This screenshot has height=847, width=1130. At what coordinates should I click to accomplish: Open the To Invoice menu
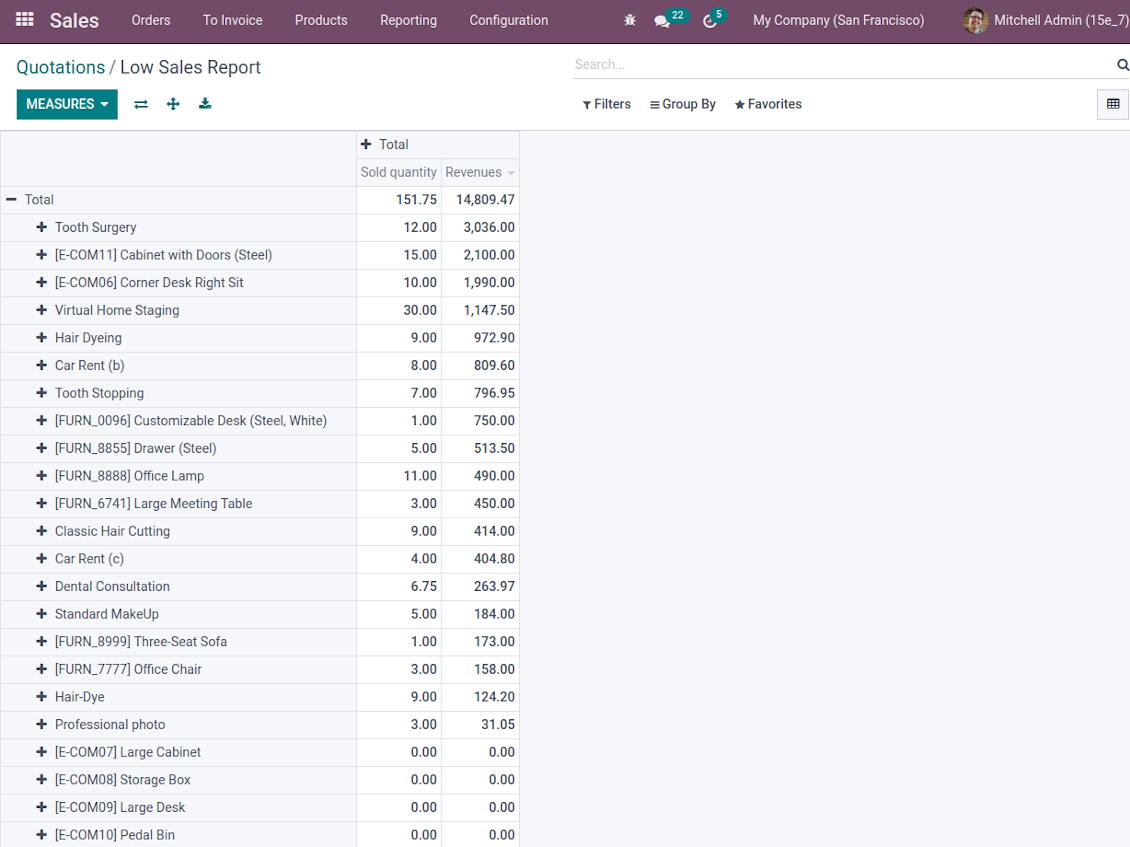click(x=232, y=20)
